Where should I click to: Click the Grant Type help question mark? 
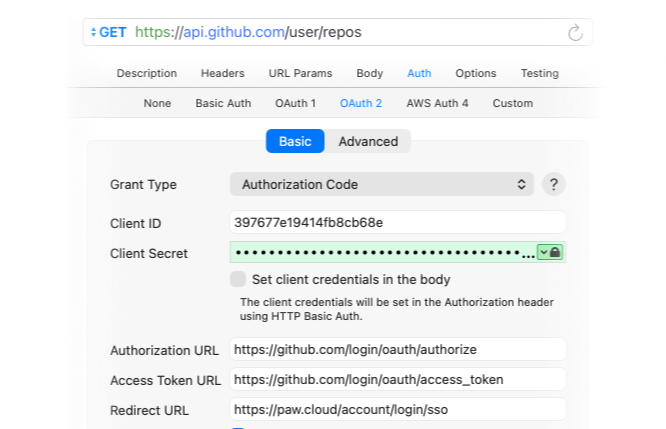click(553, 184)
